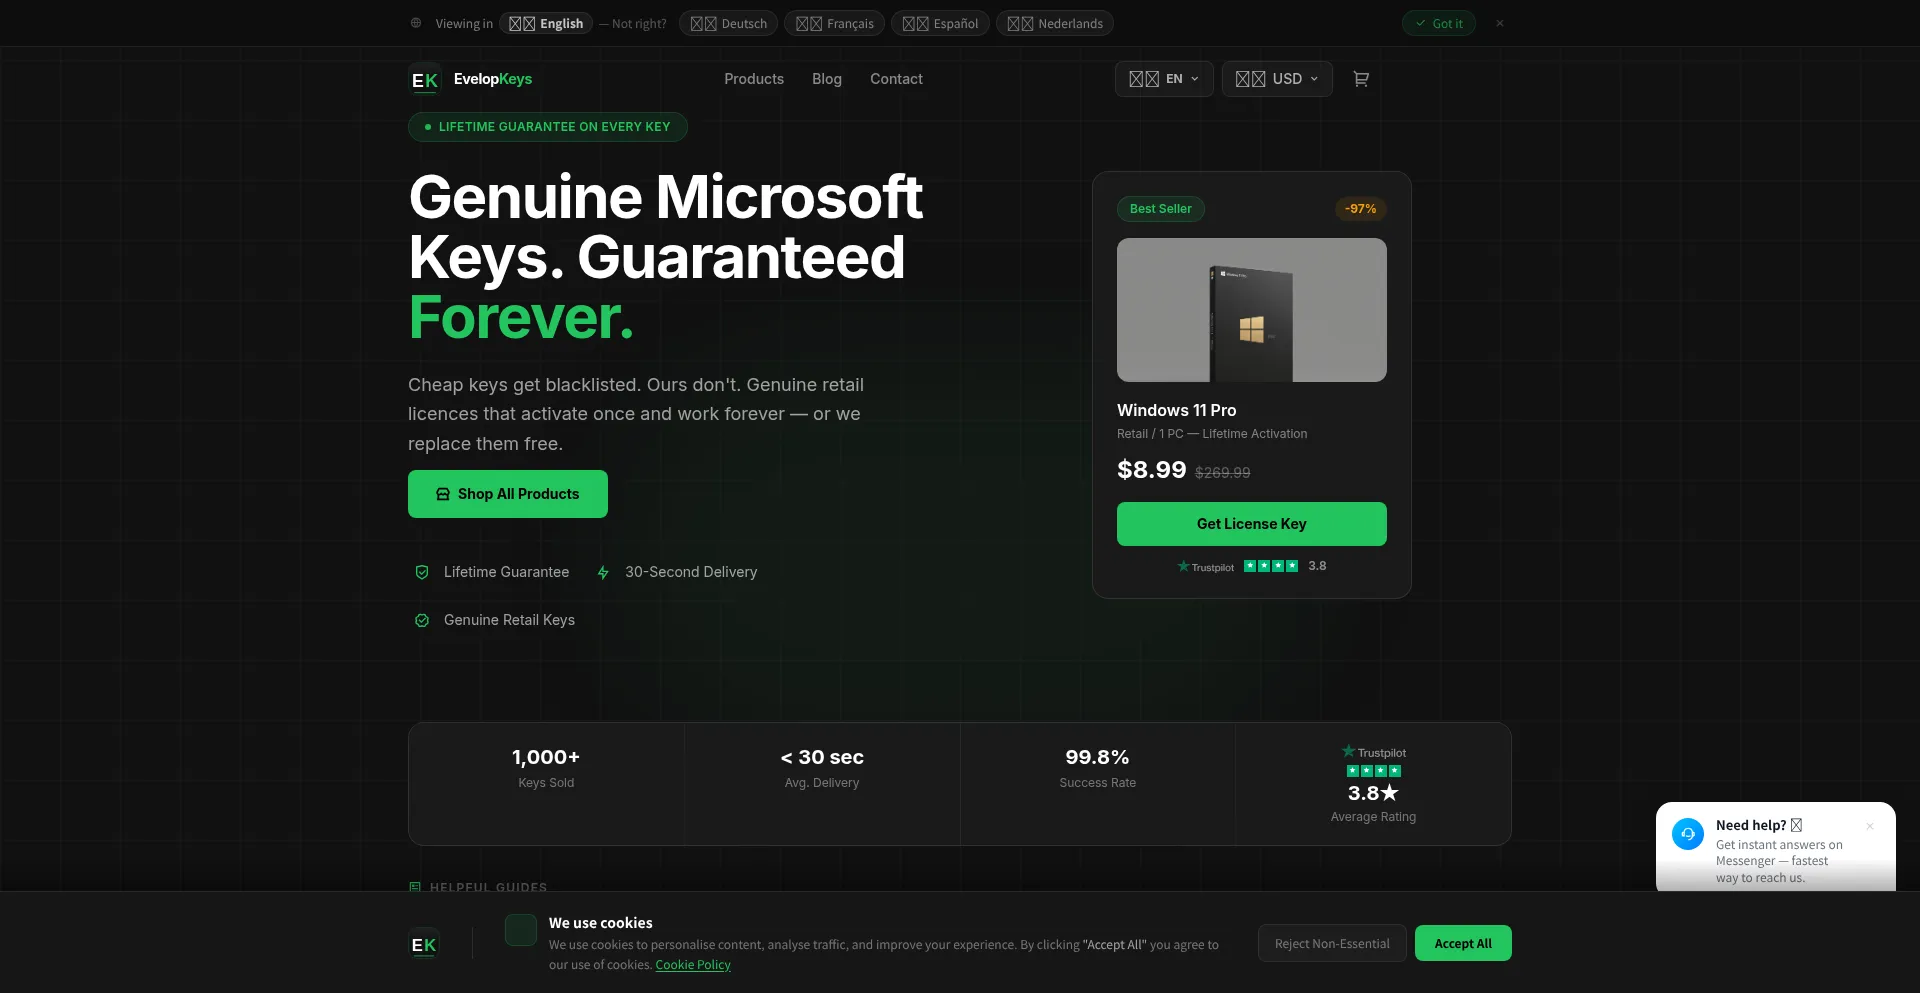Viewport: 1920px width, 993px height.
Task: Click the 30-Second Delivery lightning icon
Action: point(603,572)
